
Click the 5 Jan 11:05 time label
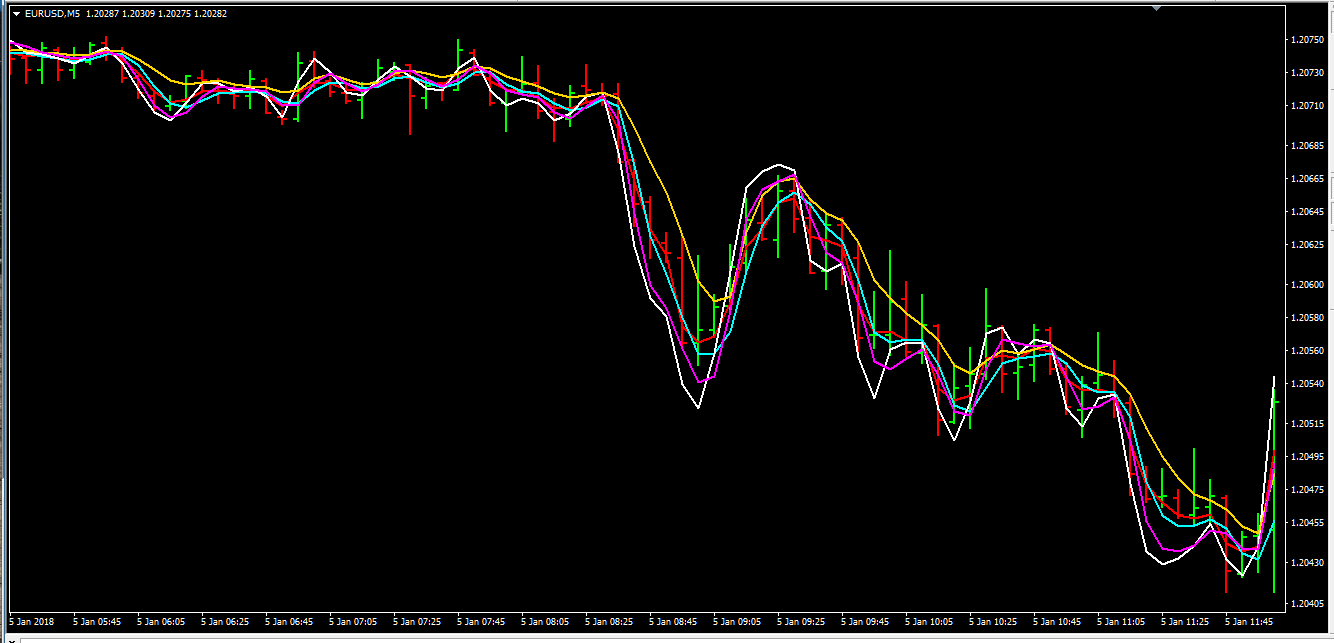tap(1122, 622)
